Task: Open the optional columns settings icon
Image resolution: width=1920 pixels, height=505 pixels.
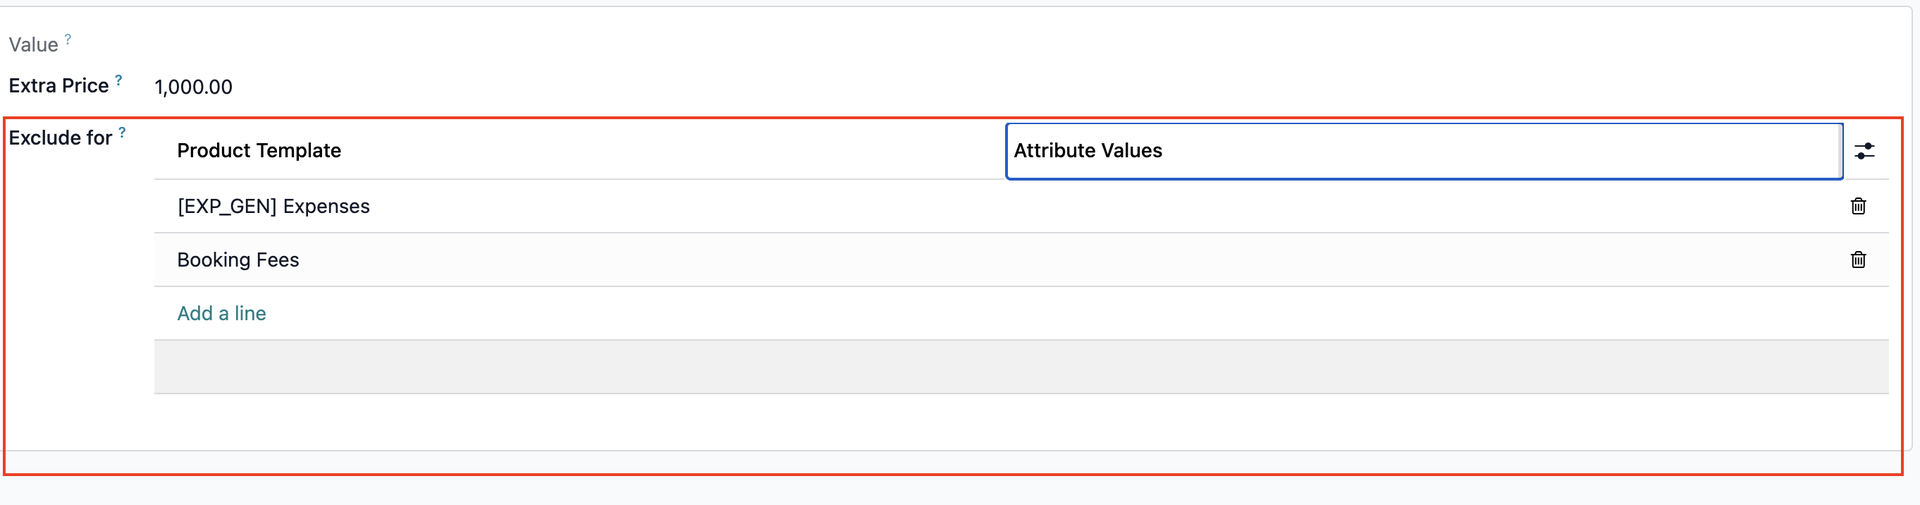Action: 1864,151
